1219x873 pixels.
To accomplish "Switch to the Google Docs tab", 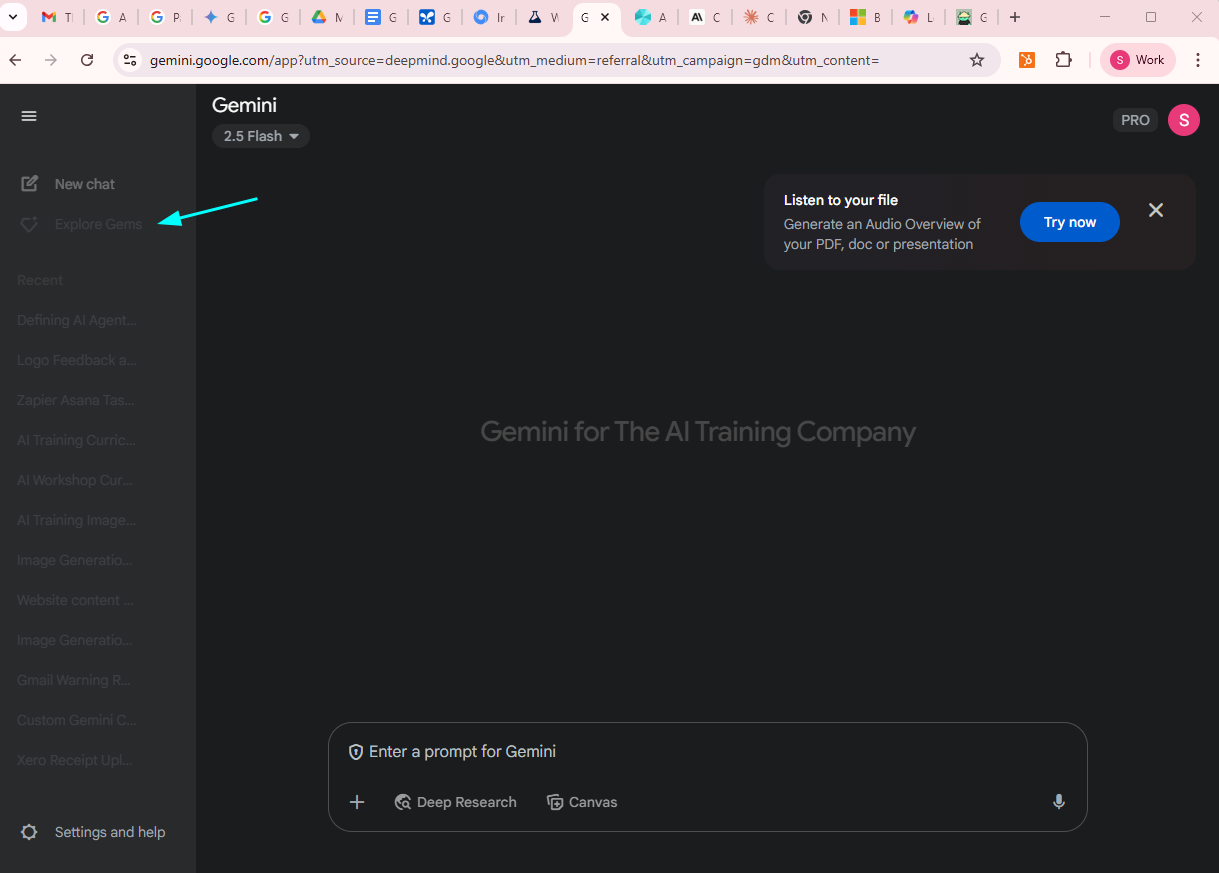I will (381, 17).
